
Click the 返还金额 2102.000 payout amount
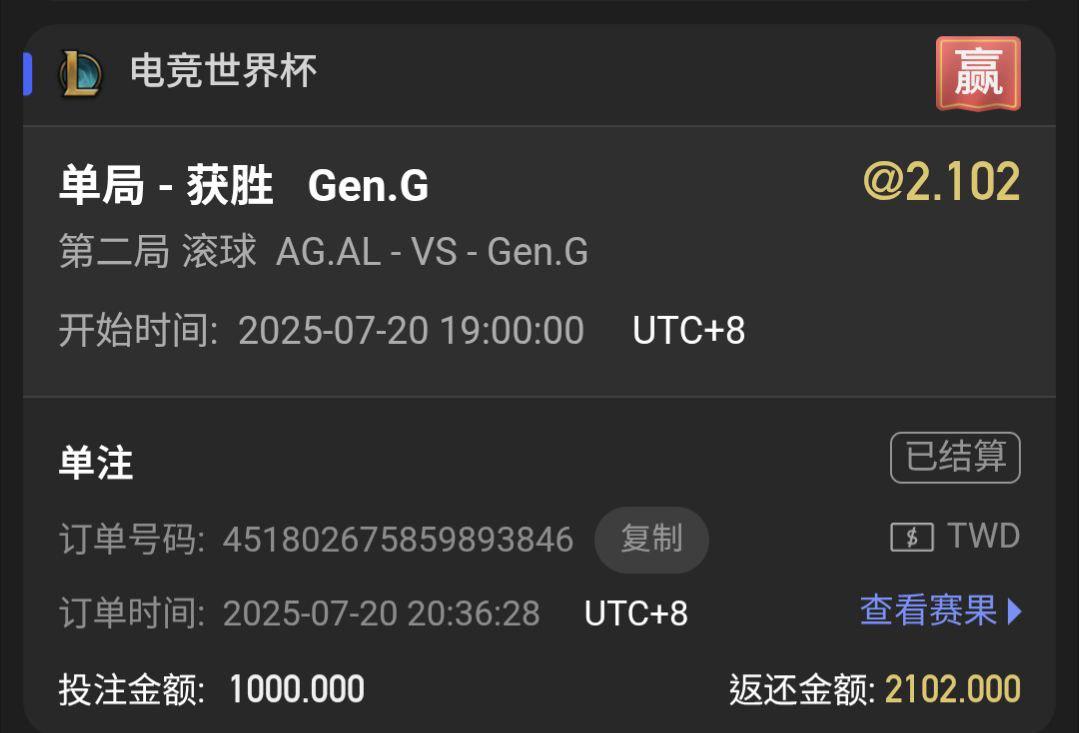tap(875, 690)
